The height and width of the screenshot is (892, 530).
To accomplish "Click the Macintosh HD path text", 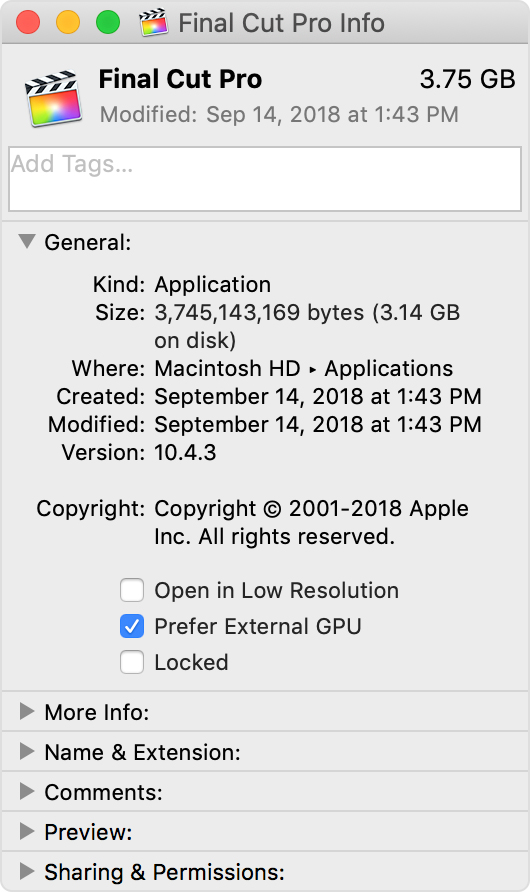I will (227, 368).
